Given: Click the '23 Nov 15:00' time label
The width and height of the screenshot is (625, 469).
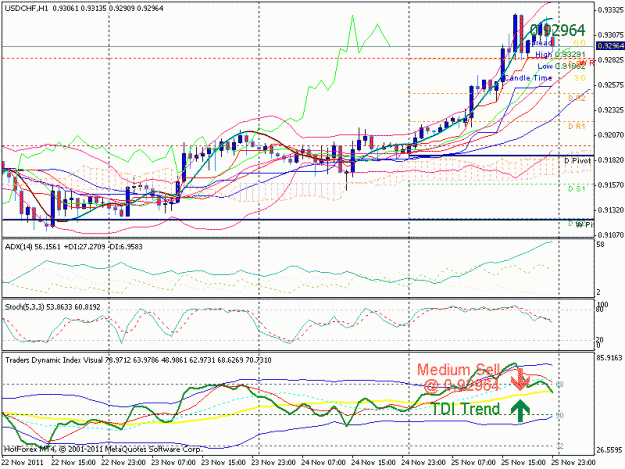Looking at the screenshot, I should click(x=224, y=463).
